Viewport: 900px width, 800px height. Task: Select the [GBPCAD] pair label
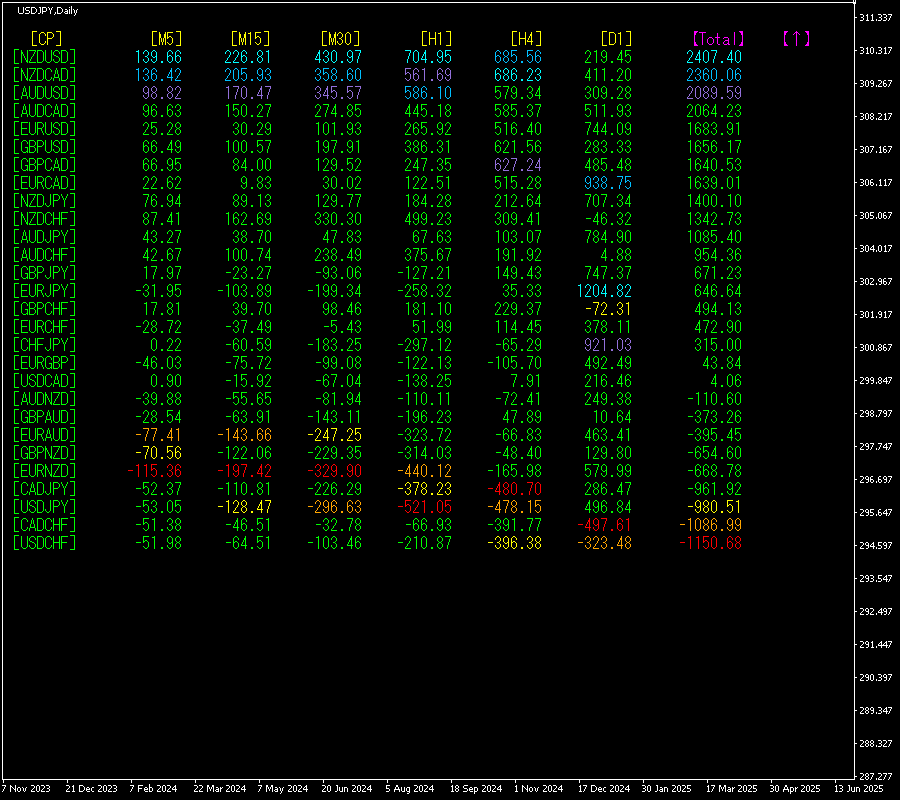pos(44,165)
